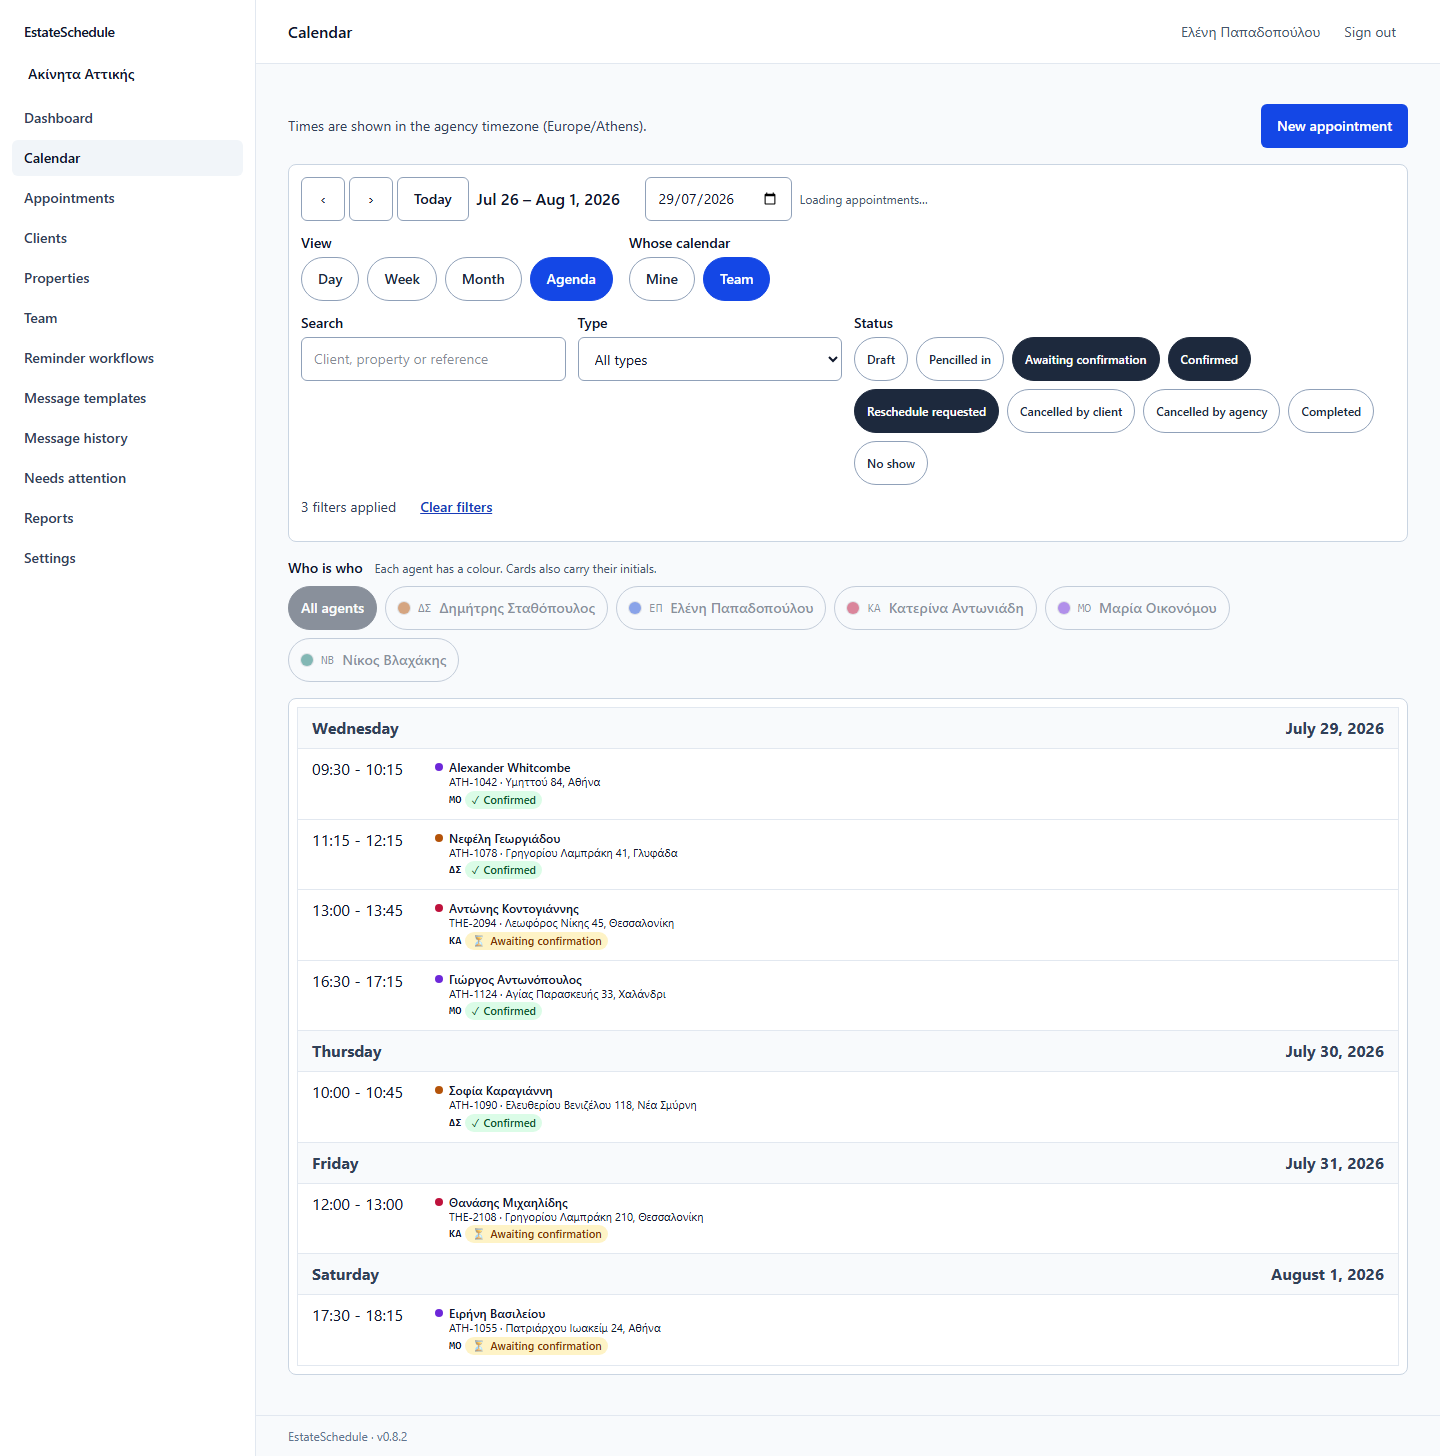Enable No show status filter
The width and height of the screenshot is (1440, 1456).
891,463
